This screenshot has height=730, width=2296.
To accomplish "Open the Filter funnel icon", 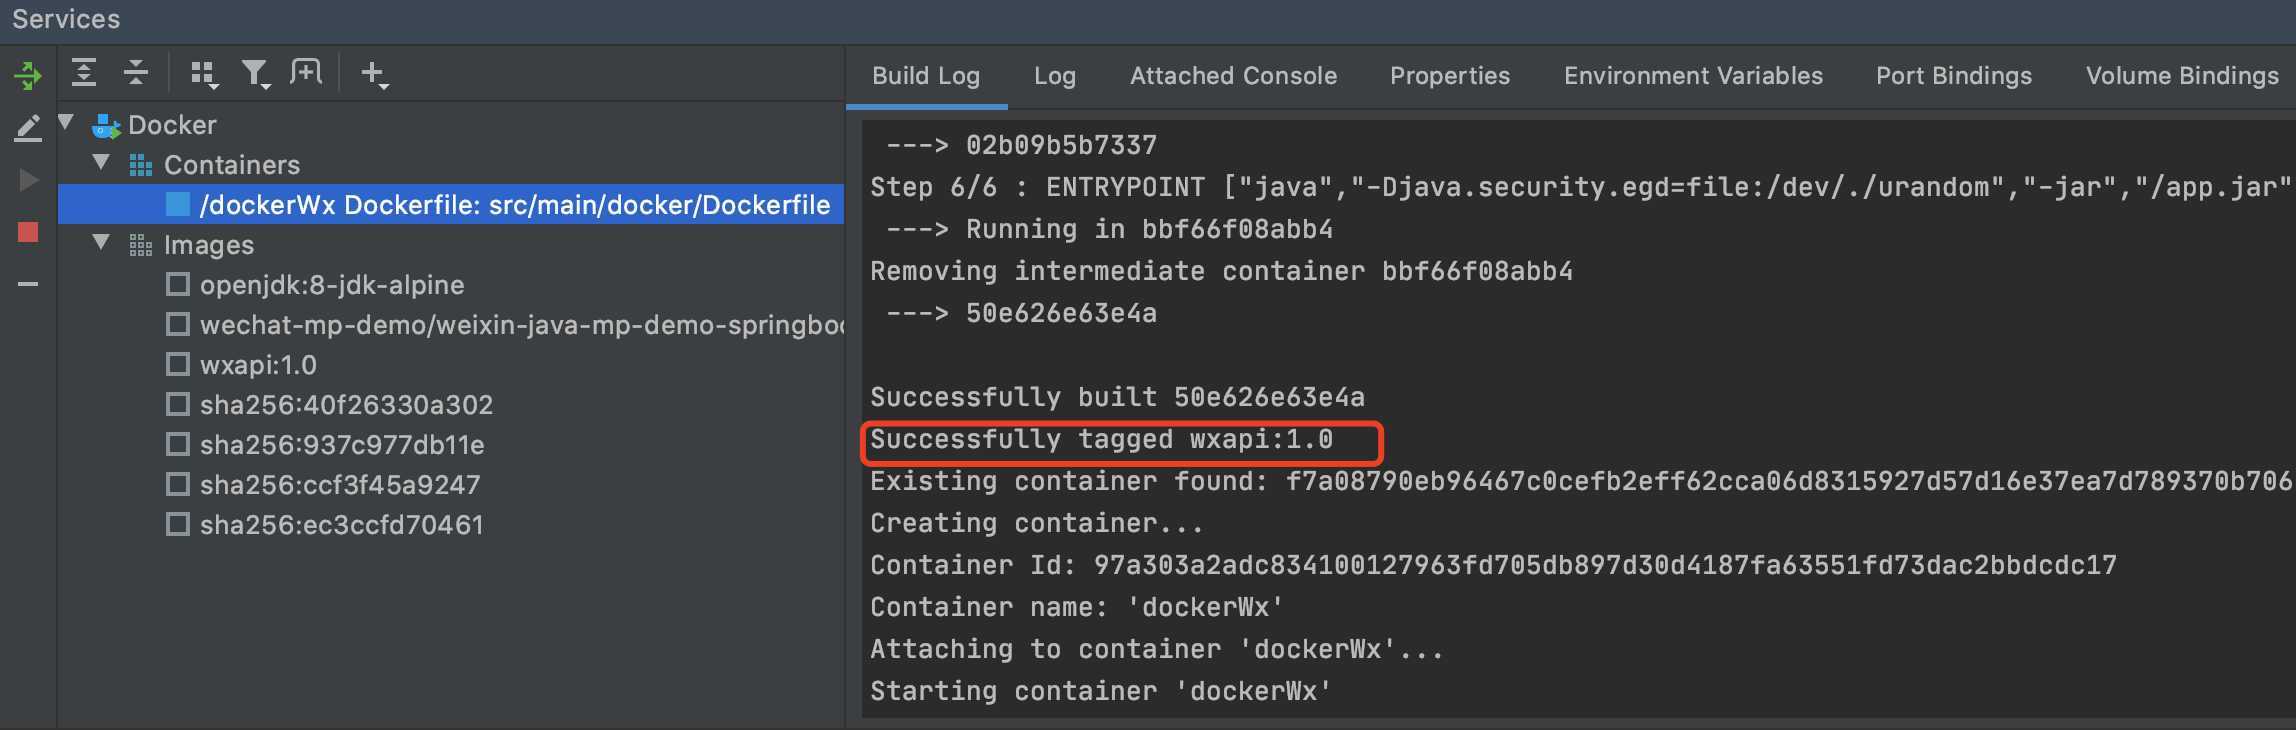I will pyautogui.click(x=256, y=74).
